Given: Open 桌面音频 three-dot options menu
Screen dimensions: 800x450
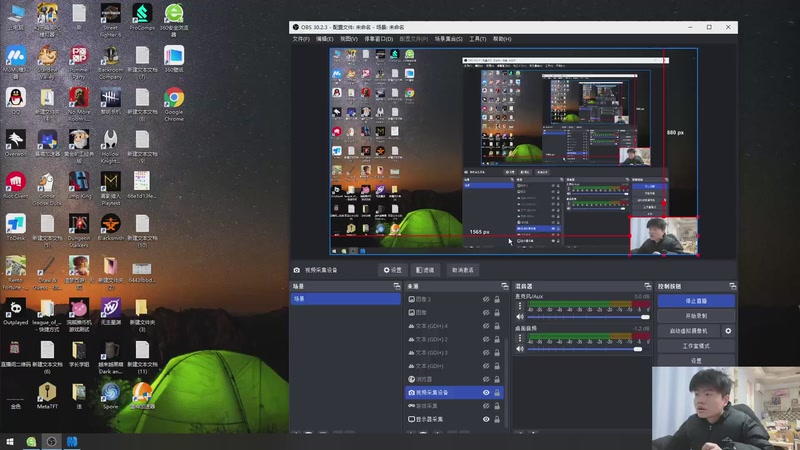Looking at the screenshot, I should tap(520, 338).
